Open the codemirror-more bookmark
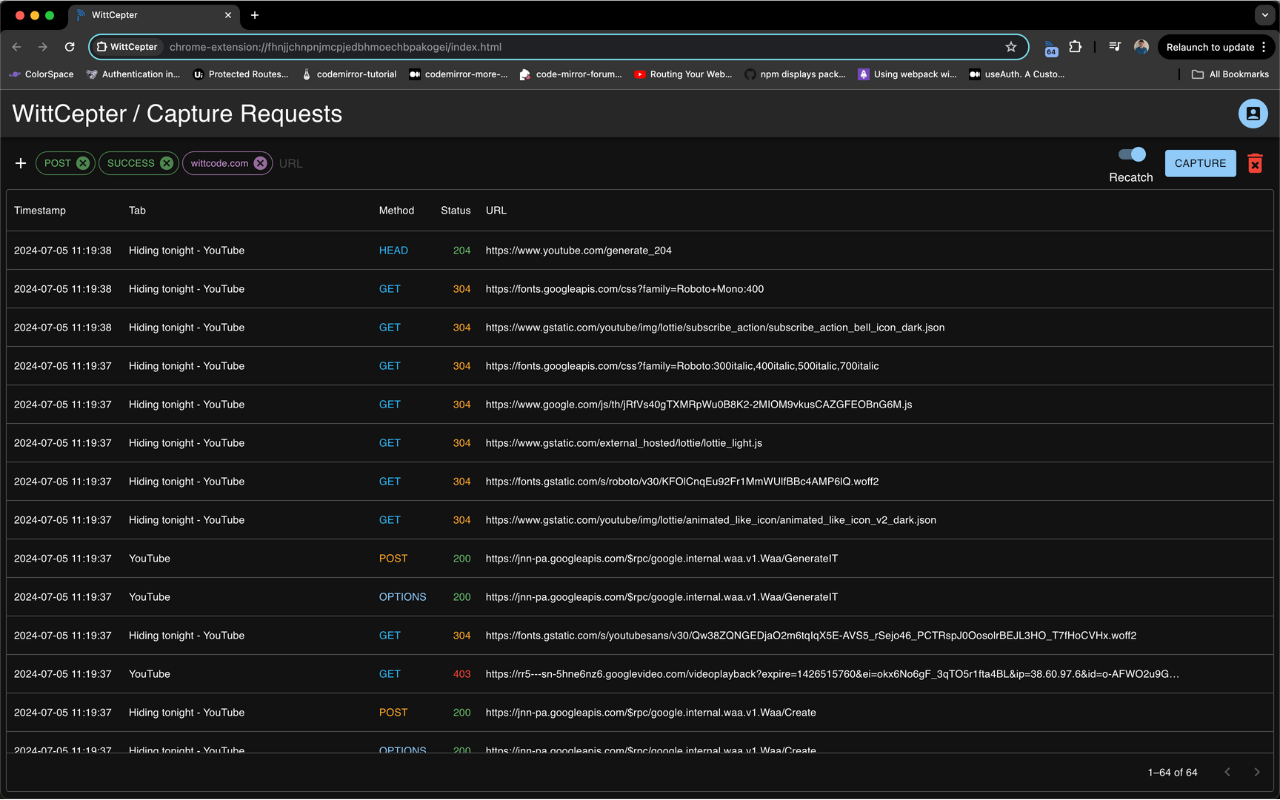The height and width of the screenshot is (800, 1280). coord(458,74)
